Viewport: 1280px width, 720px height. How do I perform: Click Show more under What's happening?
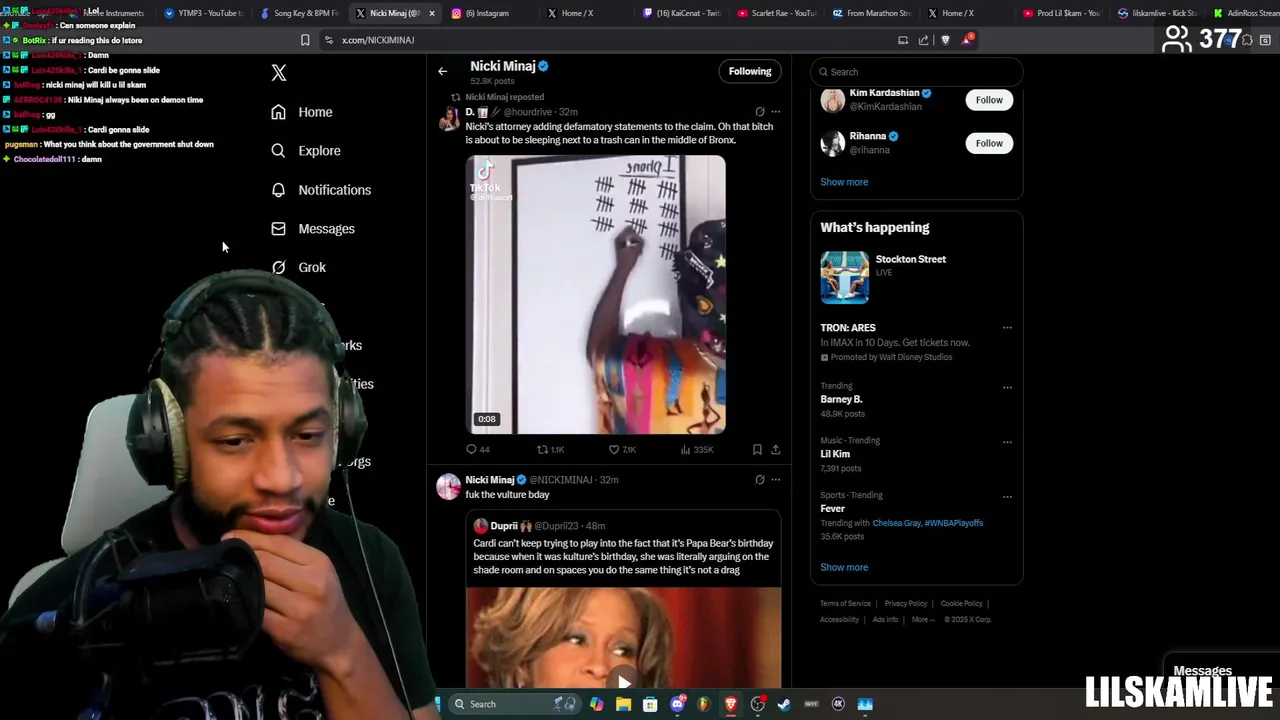coord(844,567)
